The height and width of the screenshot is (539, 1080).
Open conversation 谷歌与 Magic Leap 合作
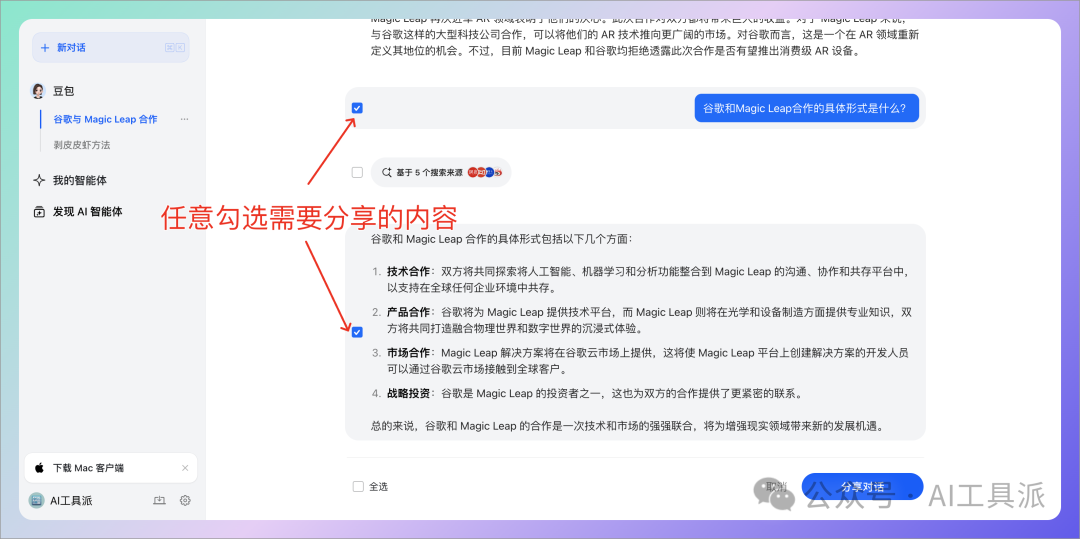click(105, 119)
